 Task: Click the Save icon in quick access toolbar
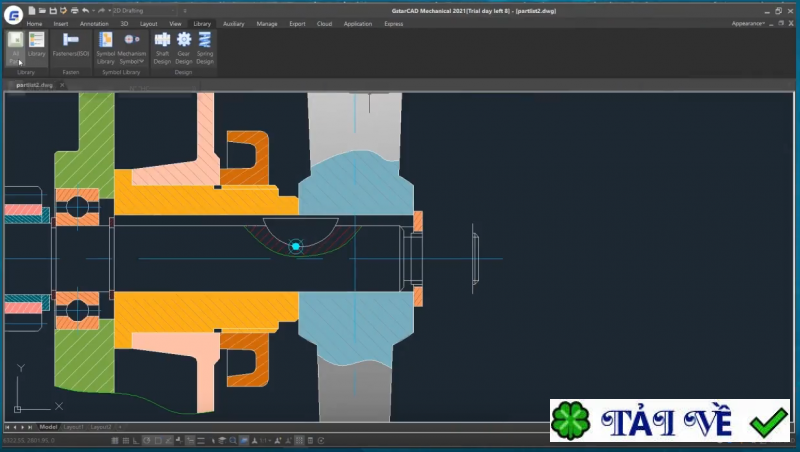click(52, 10)
